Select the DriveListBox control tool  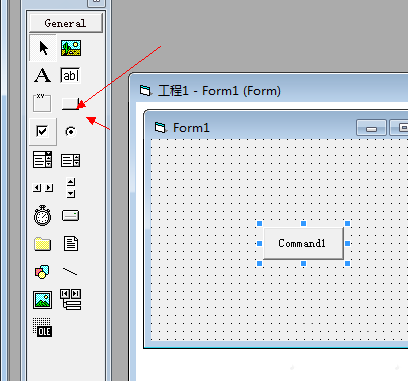[x=70, y=216]
